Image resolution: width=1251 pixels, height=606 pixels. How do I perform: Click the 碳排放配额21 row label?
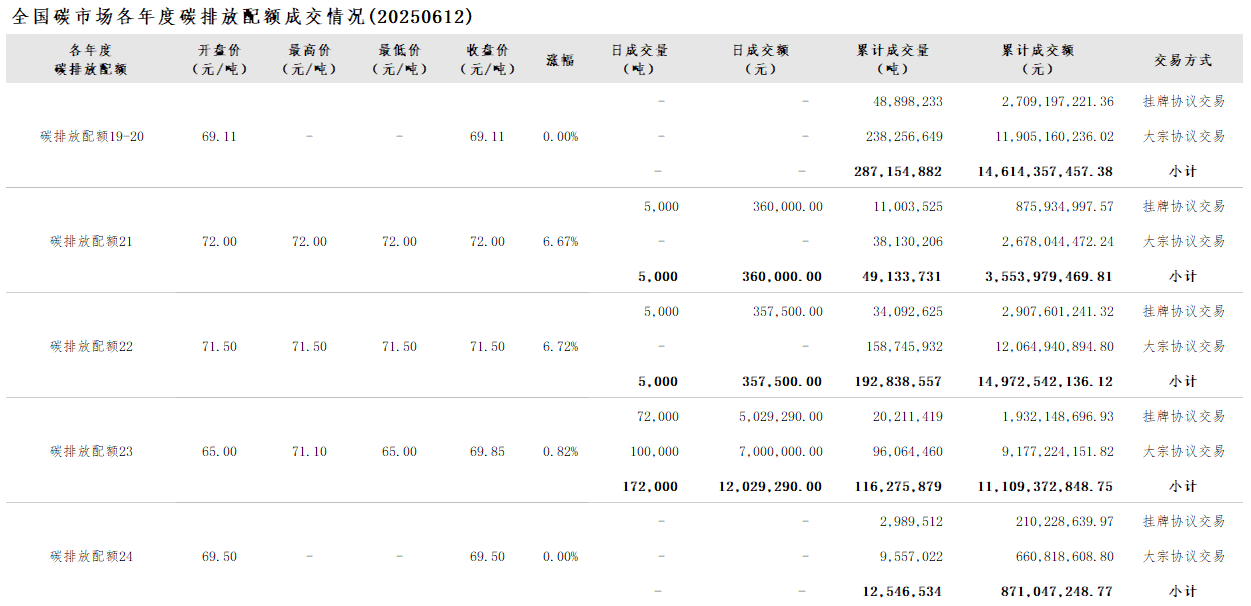[92, 241]
